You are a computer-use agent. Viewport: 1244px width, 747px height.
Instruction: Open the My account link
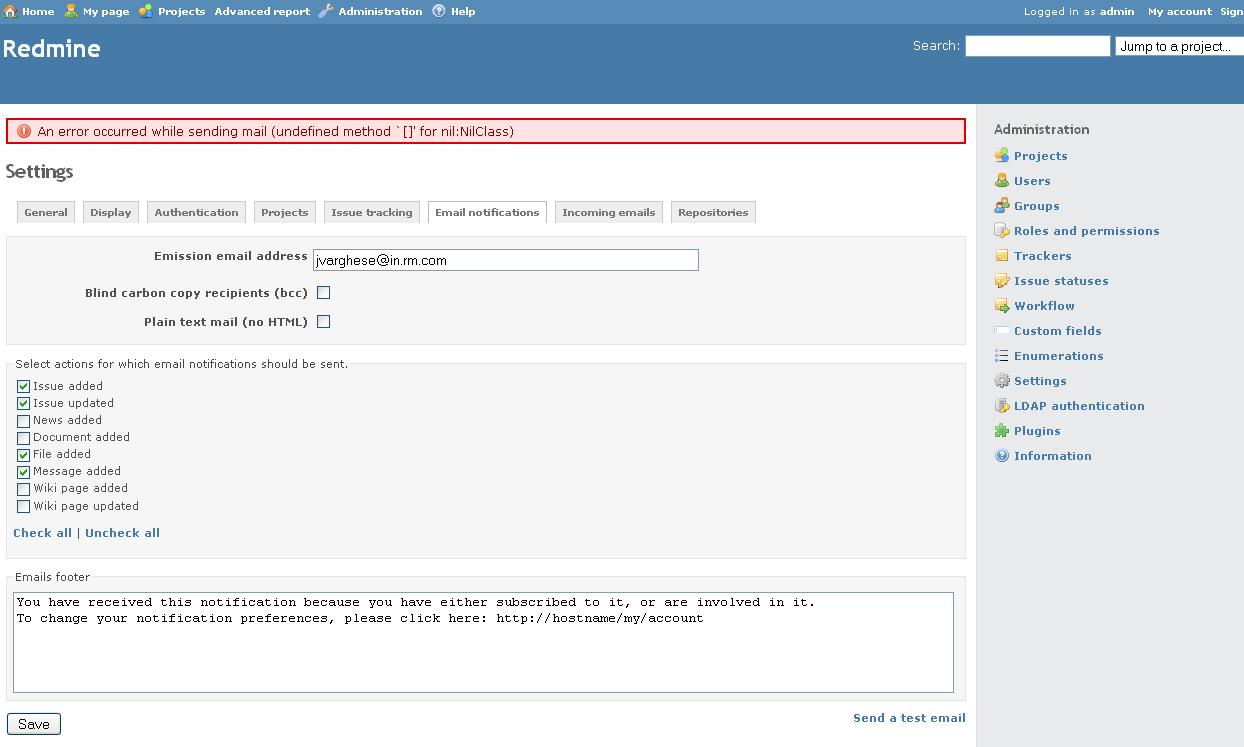pos(1180,11)
